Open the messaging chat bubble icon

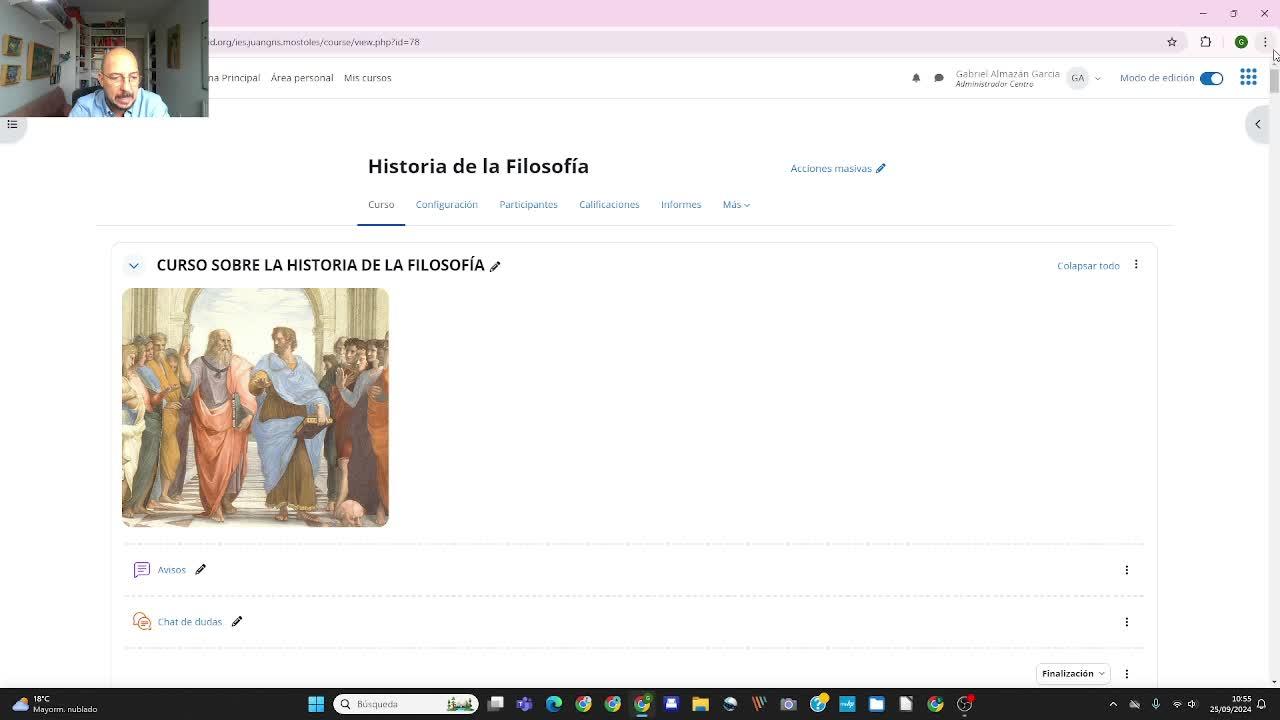click(939, 78)
